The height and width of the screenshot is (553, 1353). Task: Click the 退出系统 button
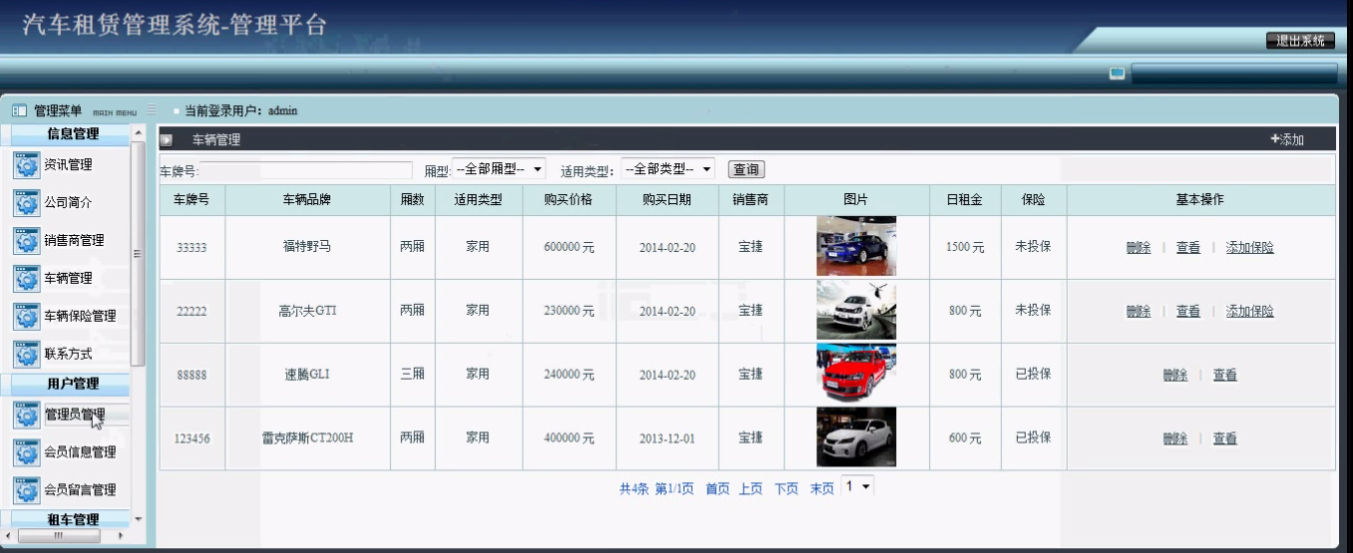coord(1301,41)
